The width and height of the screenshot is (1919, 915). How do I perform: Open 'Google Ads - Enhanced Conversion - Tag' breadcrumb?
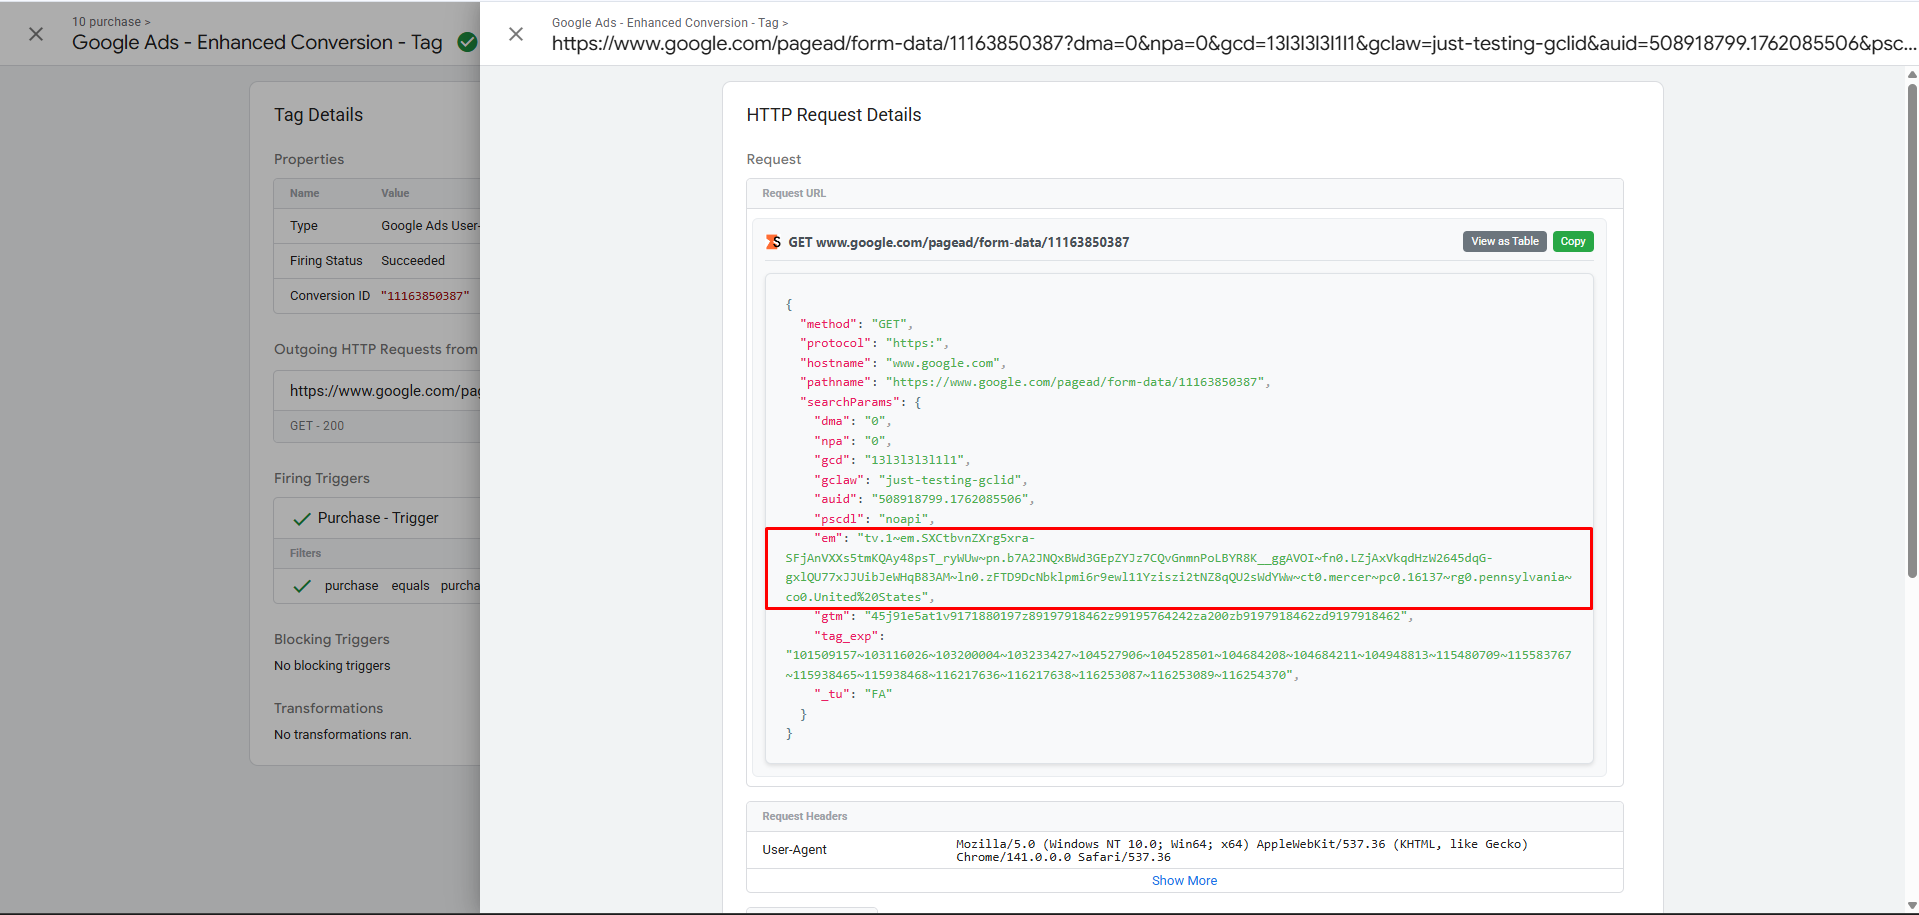click(x=664, y=23)
